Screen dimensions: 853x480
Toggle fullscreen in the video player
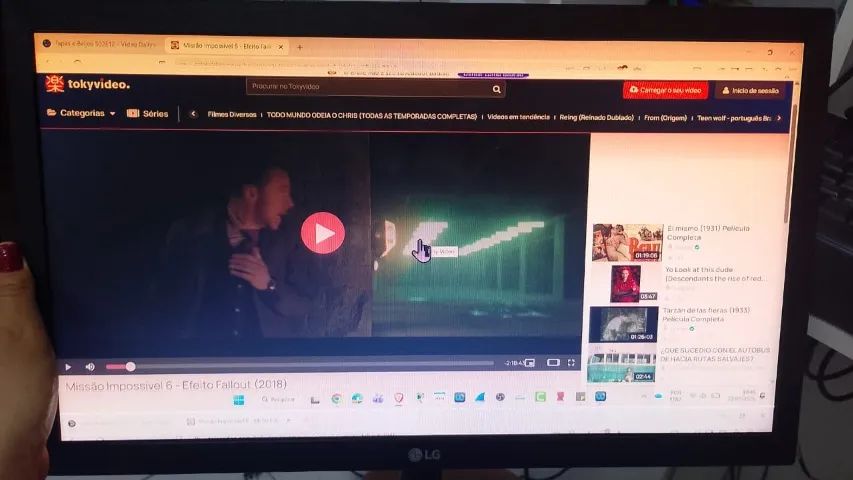(571, 362)
